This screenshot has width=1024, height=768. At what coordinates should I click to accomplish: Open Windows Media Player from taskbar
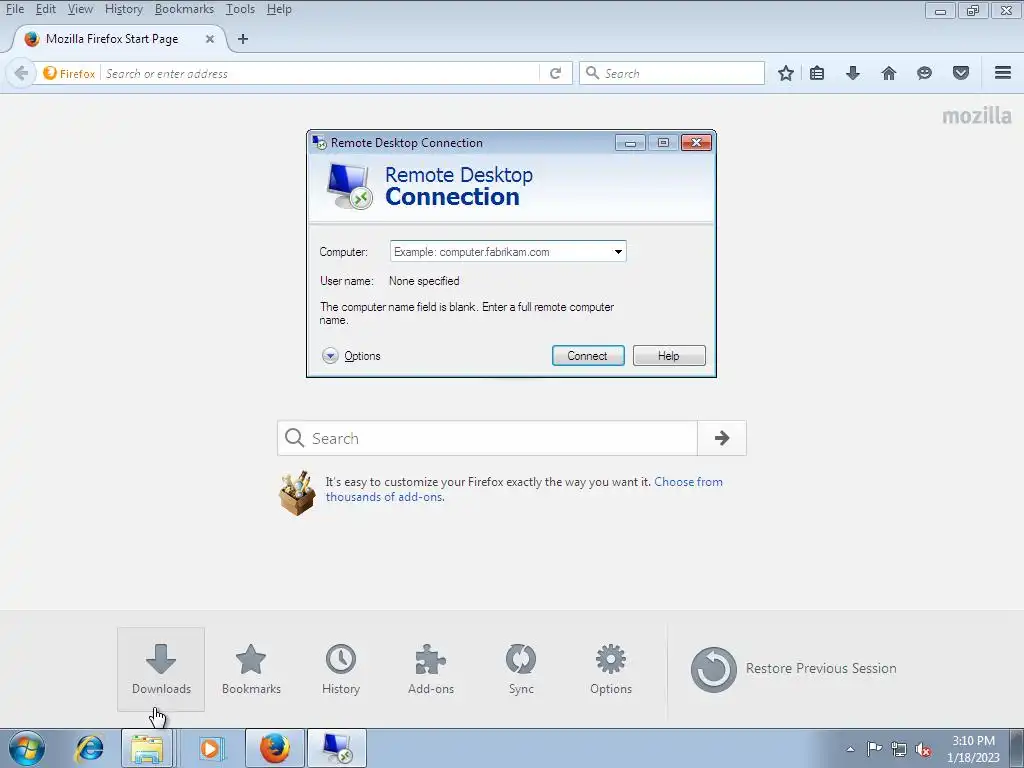[210, 748]
